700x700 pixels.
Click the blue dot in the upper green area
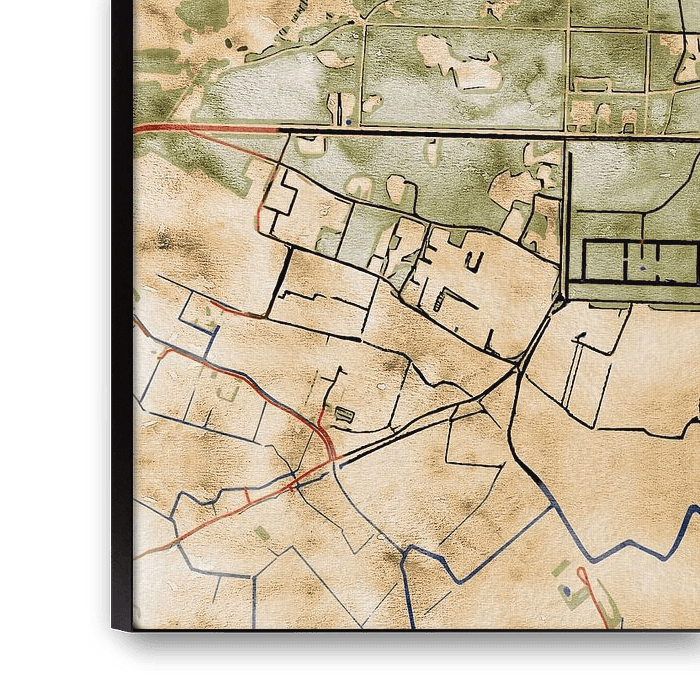pyautogui.click(x=347, y=121)
